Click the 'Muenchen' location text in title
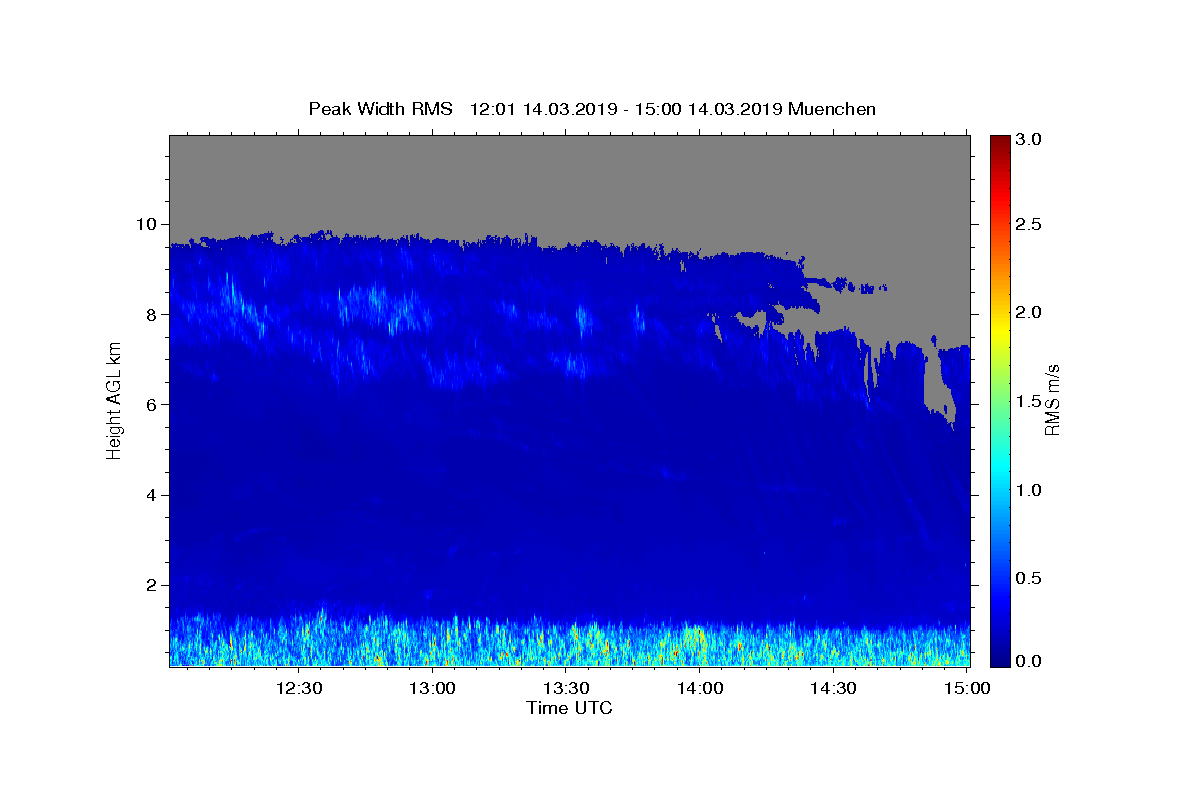 point(832,109)
